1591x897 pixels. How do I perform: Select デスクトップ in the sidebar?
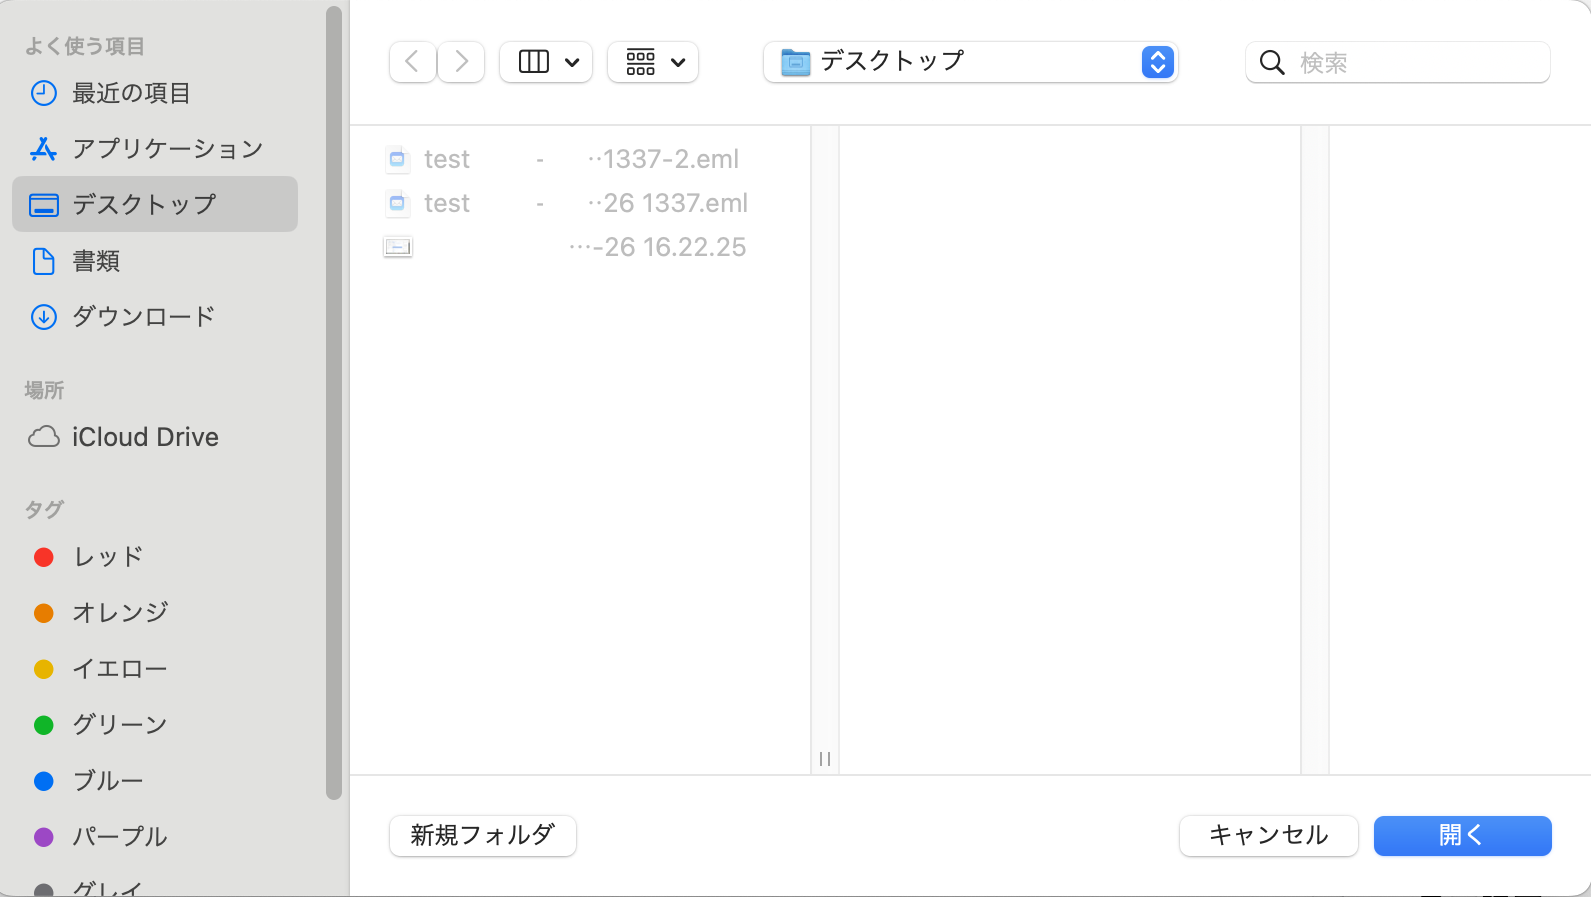[155, 204]
